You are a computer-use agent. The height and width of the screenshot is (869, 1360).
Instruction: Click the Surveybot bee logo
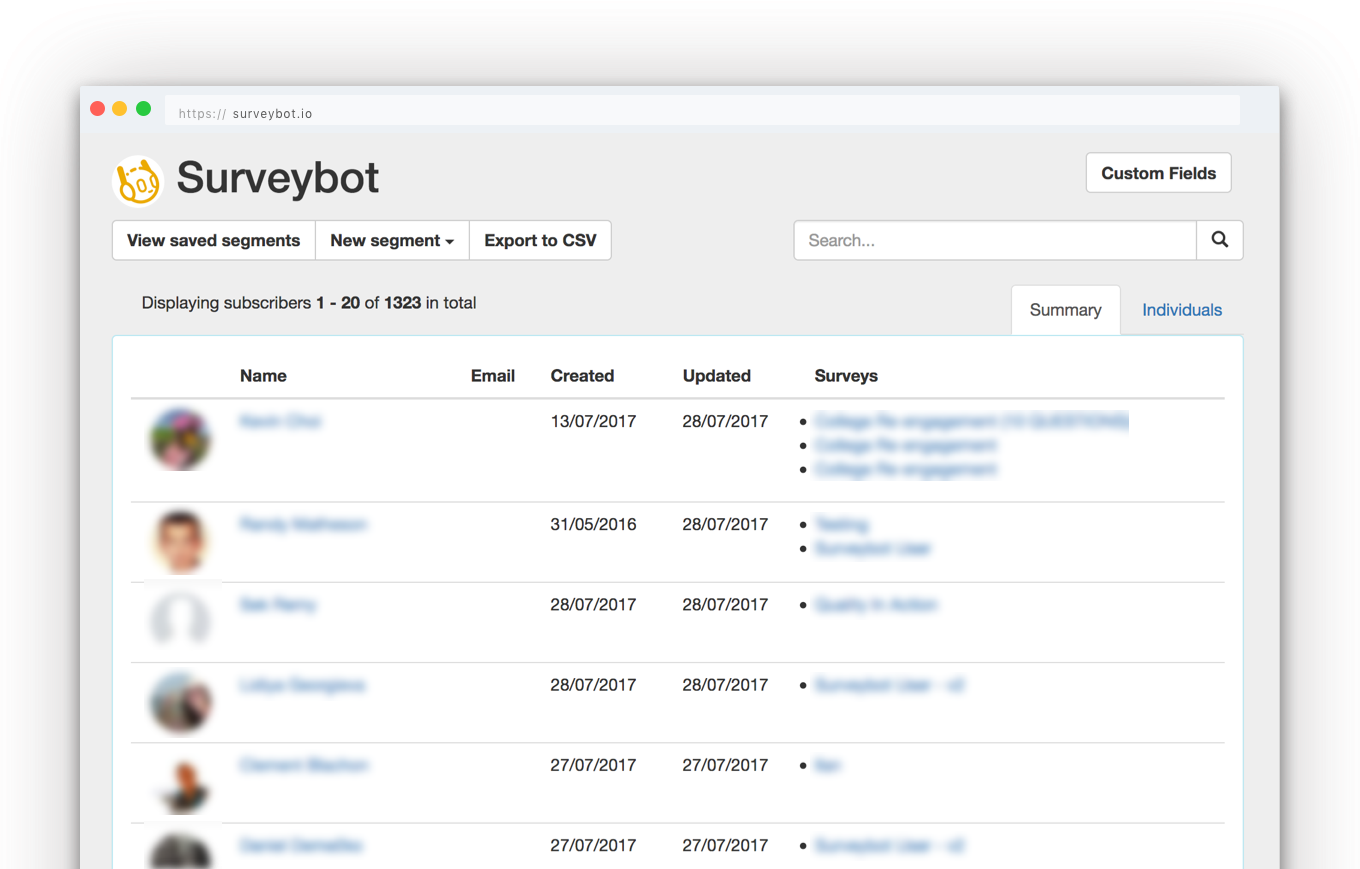click(x=138, y=177)
